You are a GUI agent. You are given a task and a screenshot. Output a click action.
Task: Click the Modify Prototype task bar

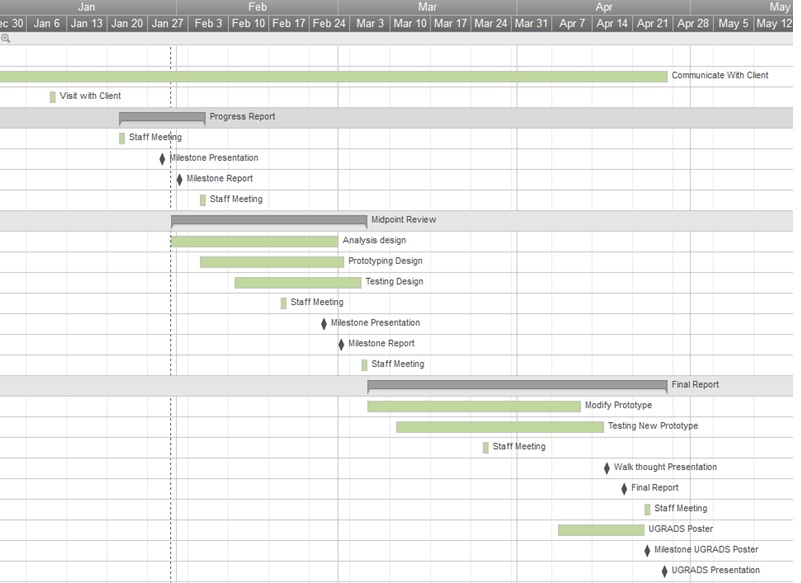point(473,406)
